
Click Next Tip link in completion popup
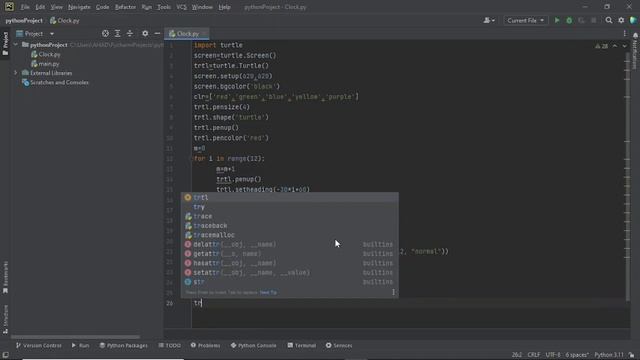(x=268, y=292)
